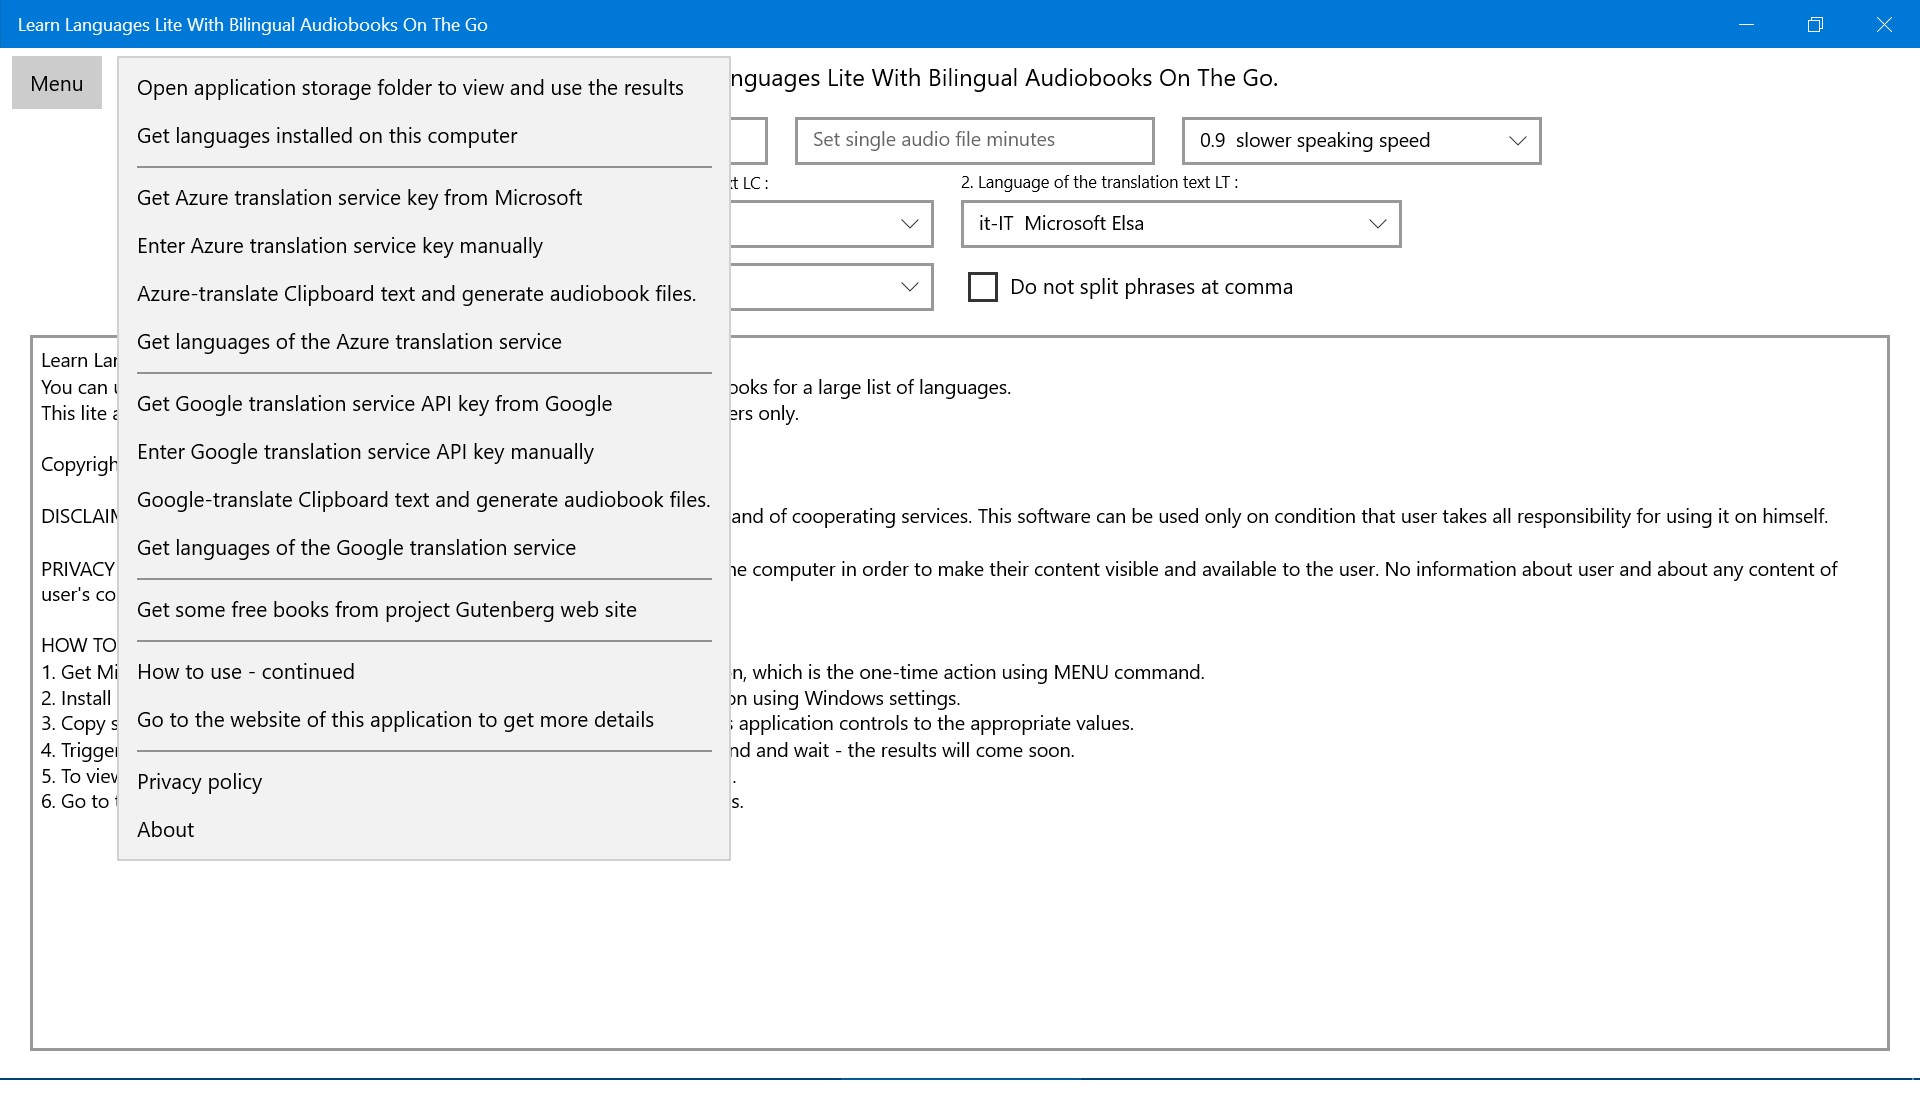Go to the website of this application

pyautogui.click(x=395, y=720)
